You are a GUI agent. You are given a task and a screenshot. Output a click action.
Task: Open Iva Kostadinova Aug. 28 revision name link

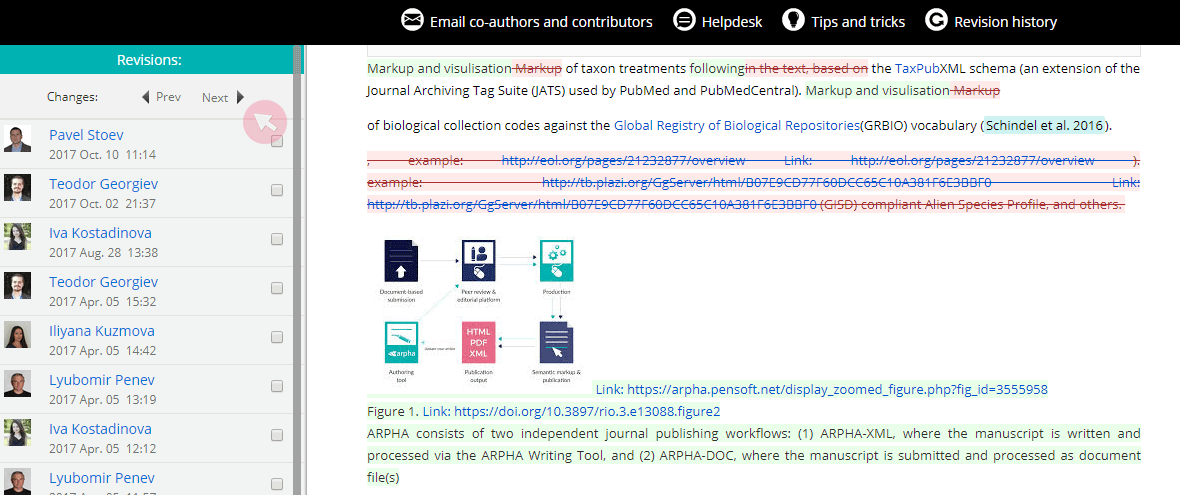[100, 233]
